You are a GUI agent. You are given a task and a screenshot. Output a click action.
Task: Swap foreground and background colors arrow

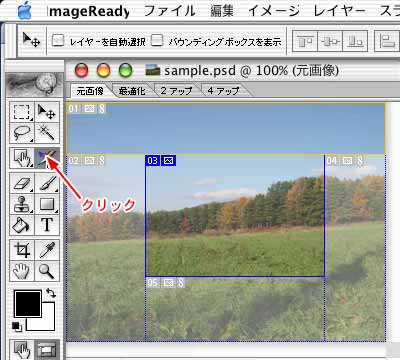tap(51, 293)
